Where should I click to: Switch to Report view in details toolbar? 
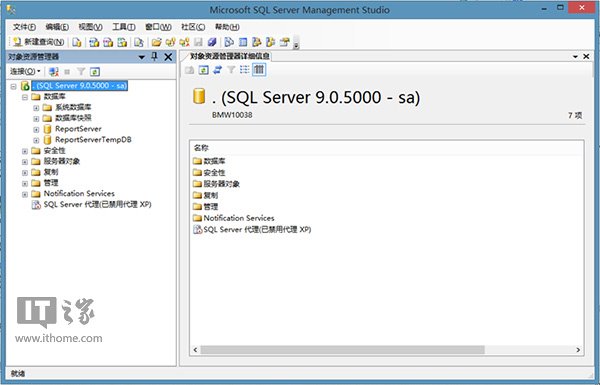click(x=259, y=70)
